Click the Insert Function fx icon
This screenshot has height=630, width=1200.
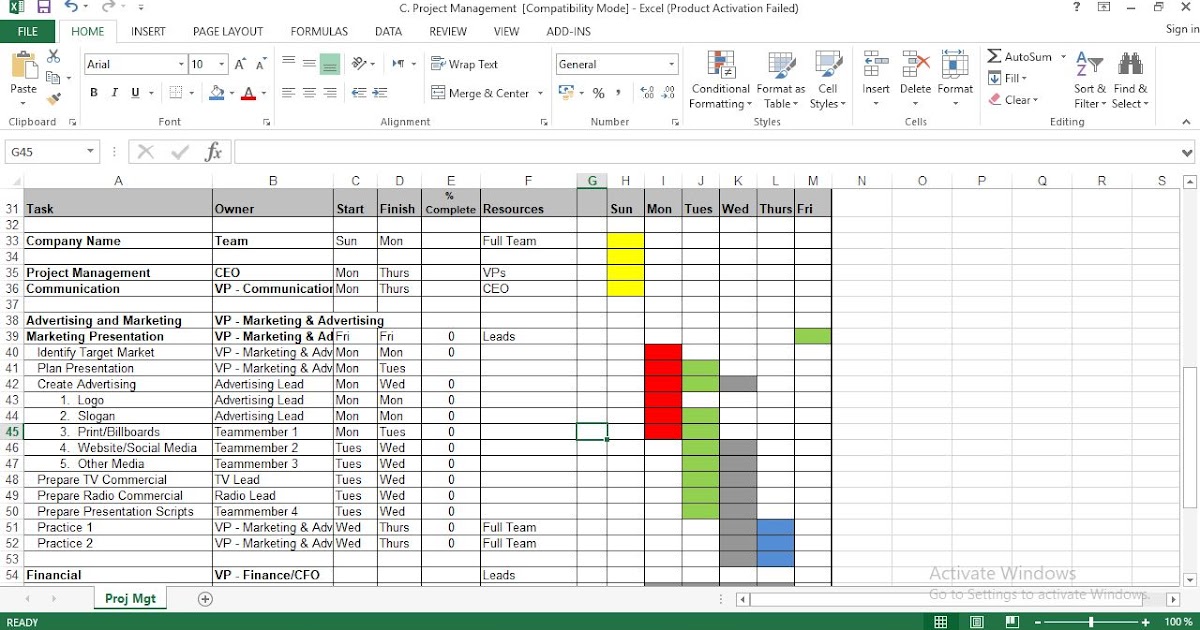pos(213,151)
